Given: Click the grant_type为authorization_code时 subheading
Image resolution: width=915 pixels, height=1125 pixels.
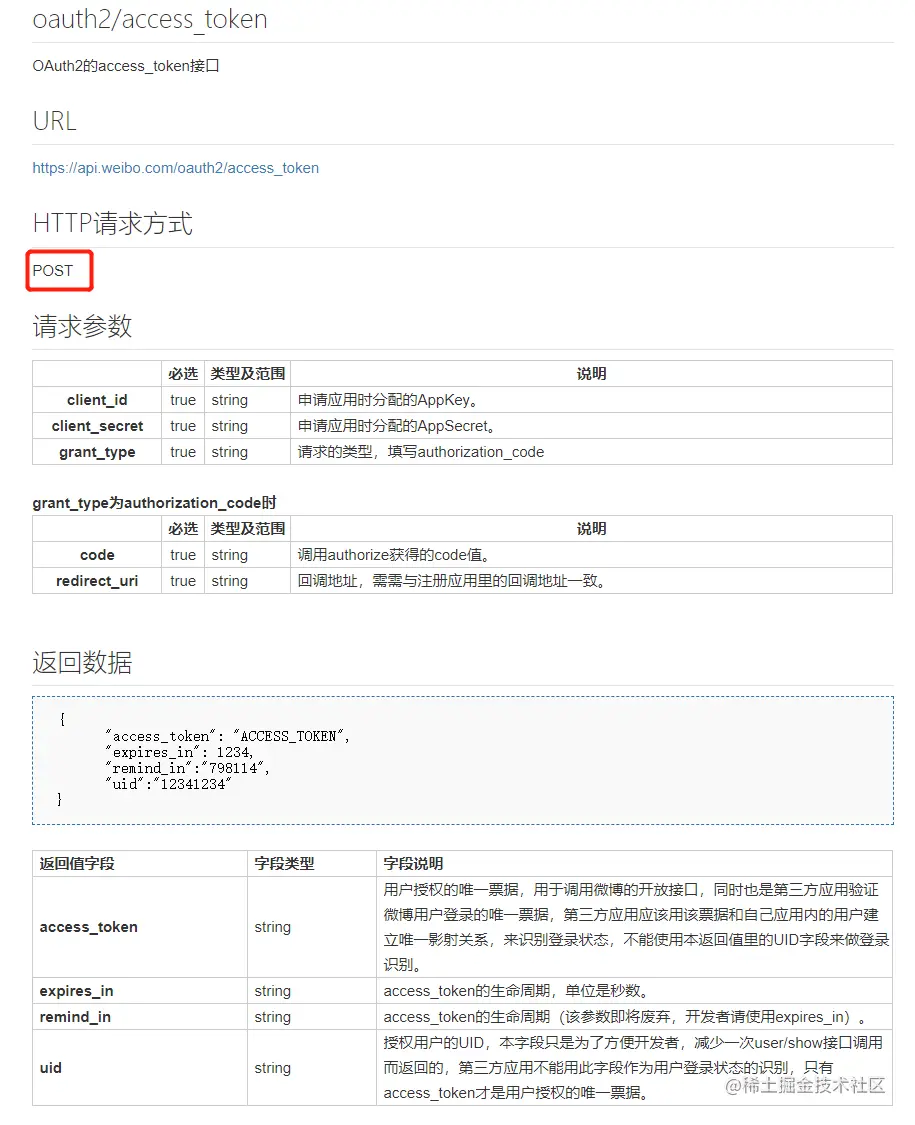Looking at the screenshot, I should pyautogui.click(x=154, y=502).
